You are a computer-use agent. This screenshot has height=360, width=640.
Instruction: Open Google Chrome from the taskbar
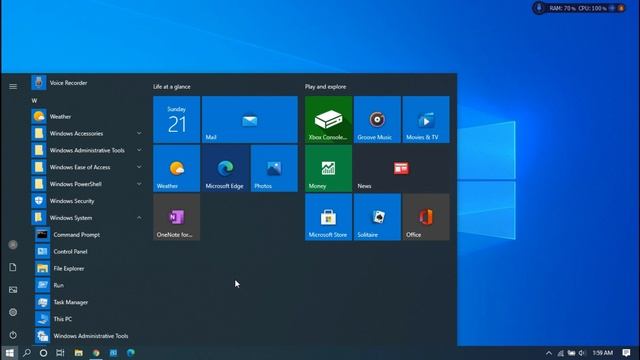coord(96,353)
